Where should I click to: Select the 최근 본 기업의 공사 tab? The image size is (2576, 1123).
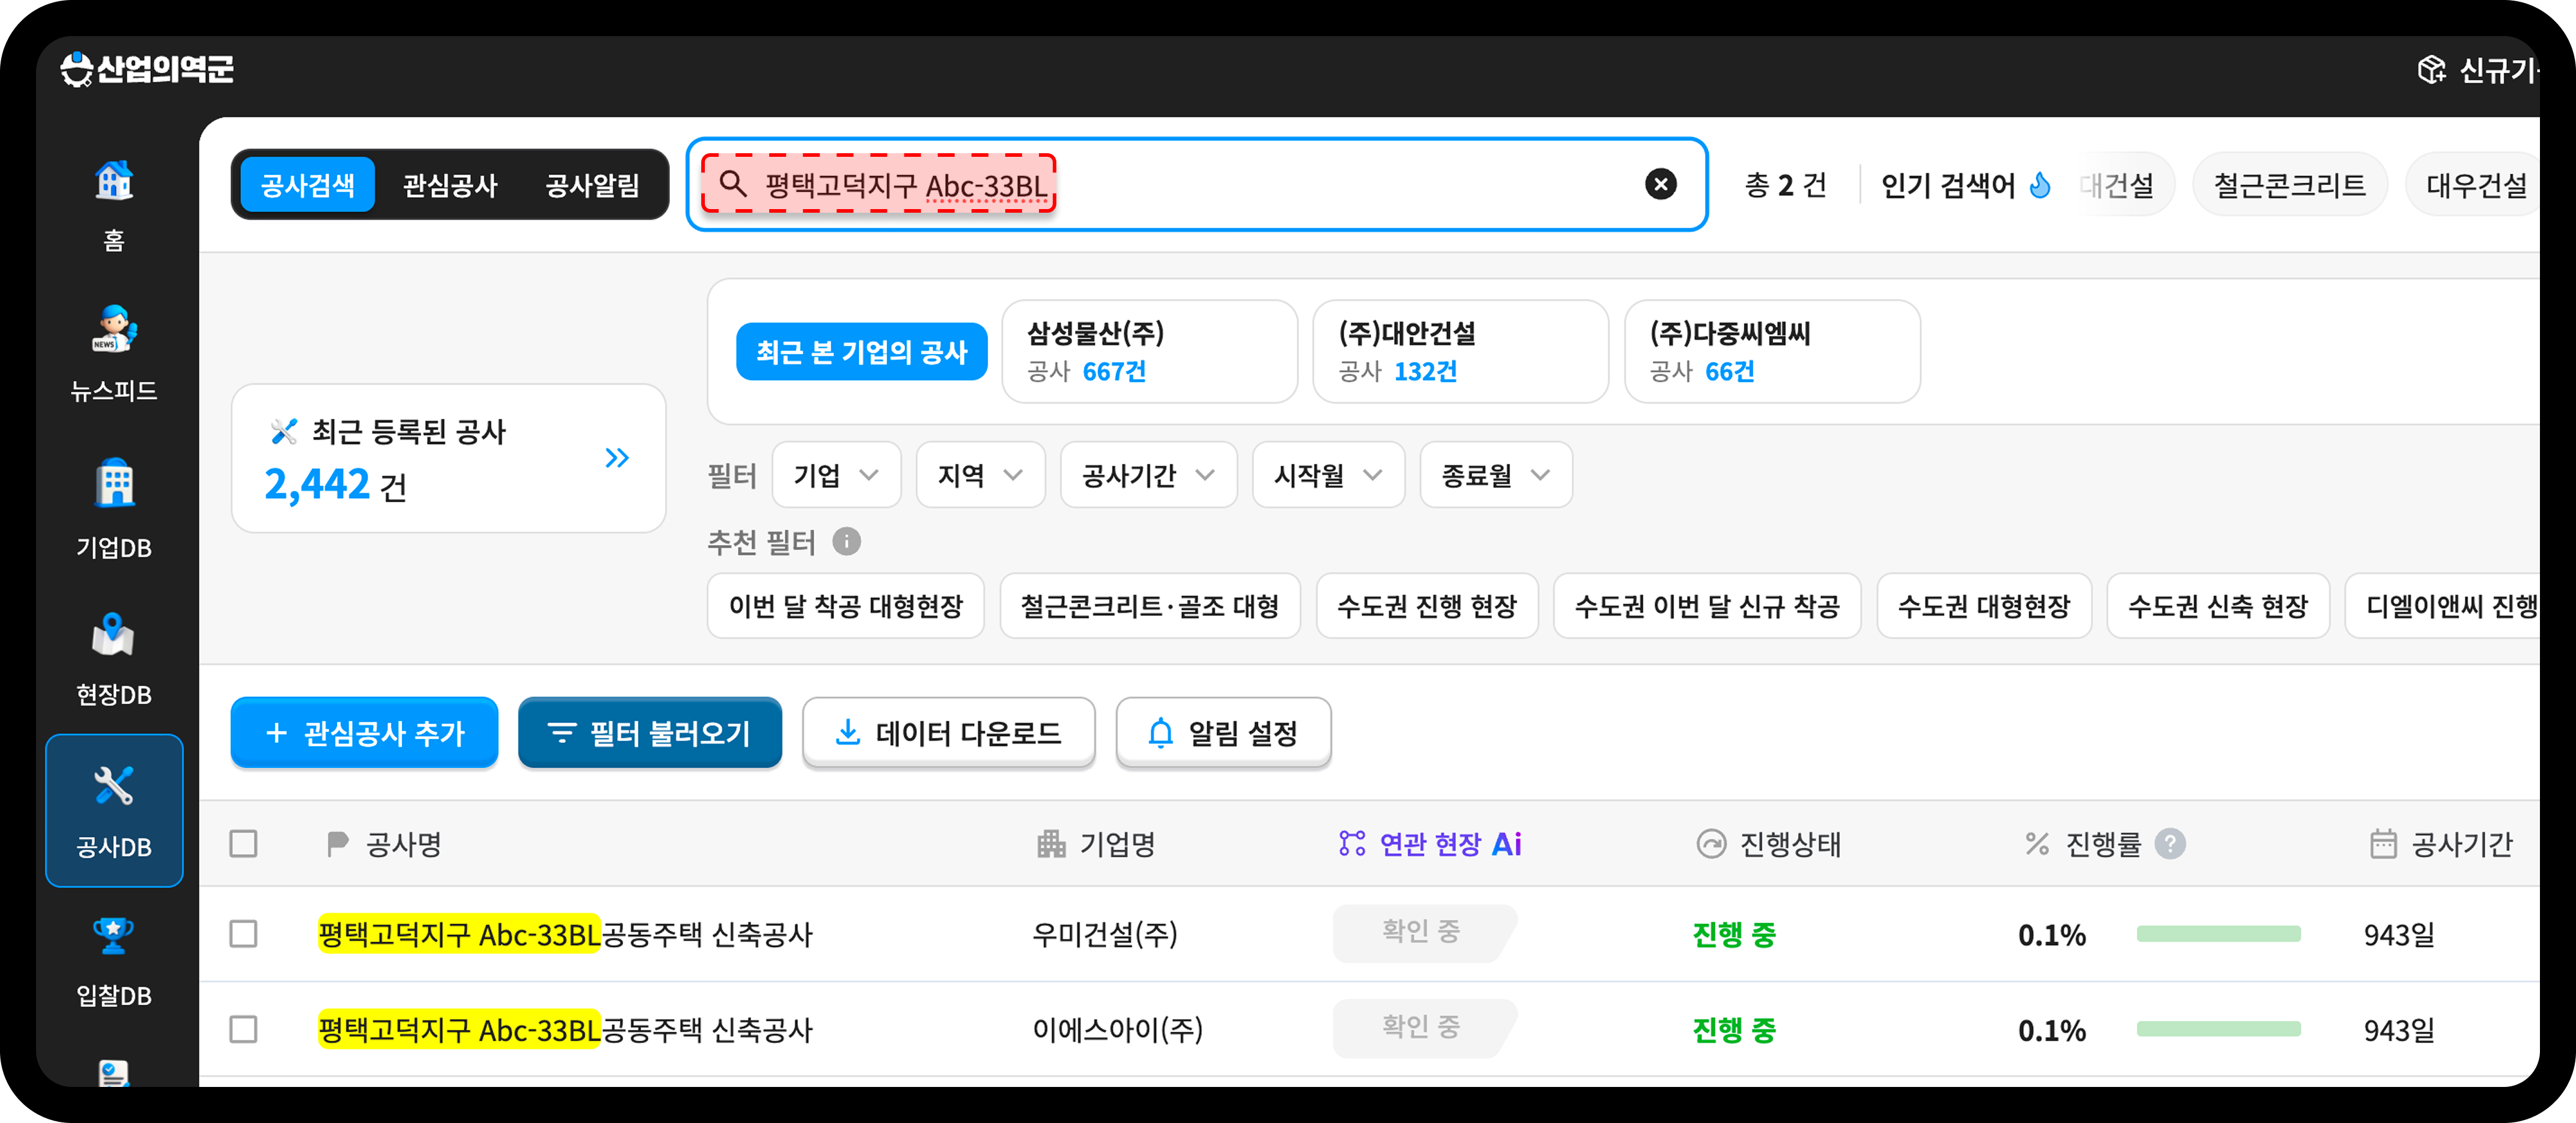pyautogui.click(x=861, y=351)
